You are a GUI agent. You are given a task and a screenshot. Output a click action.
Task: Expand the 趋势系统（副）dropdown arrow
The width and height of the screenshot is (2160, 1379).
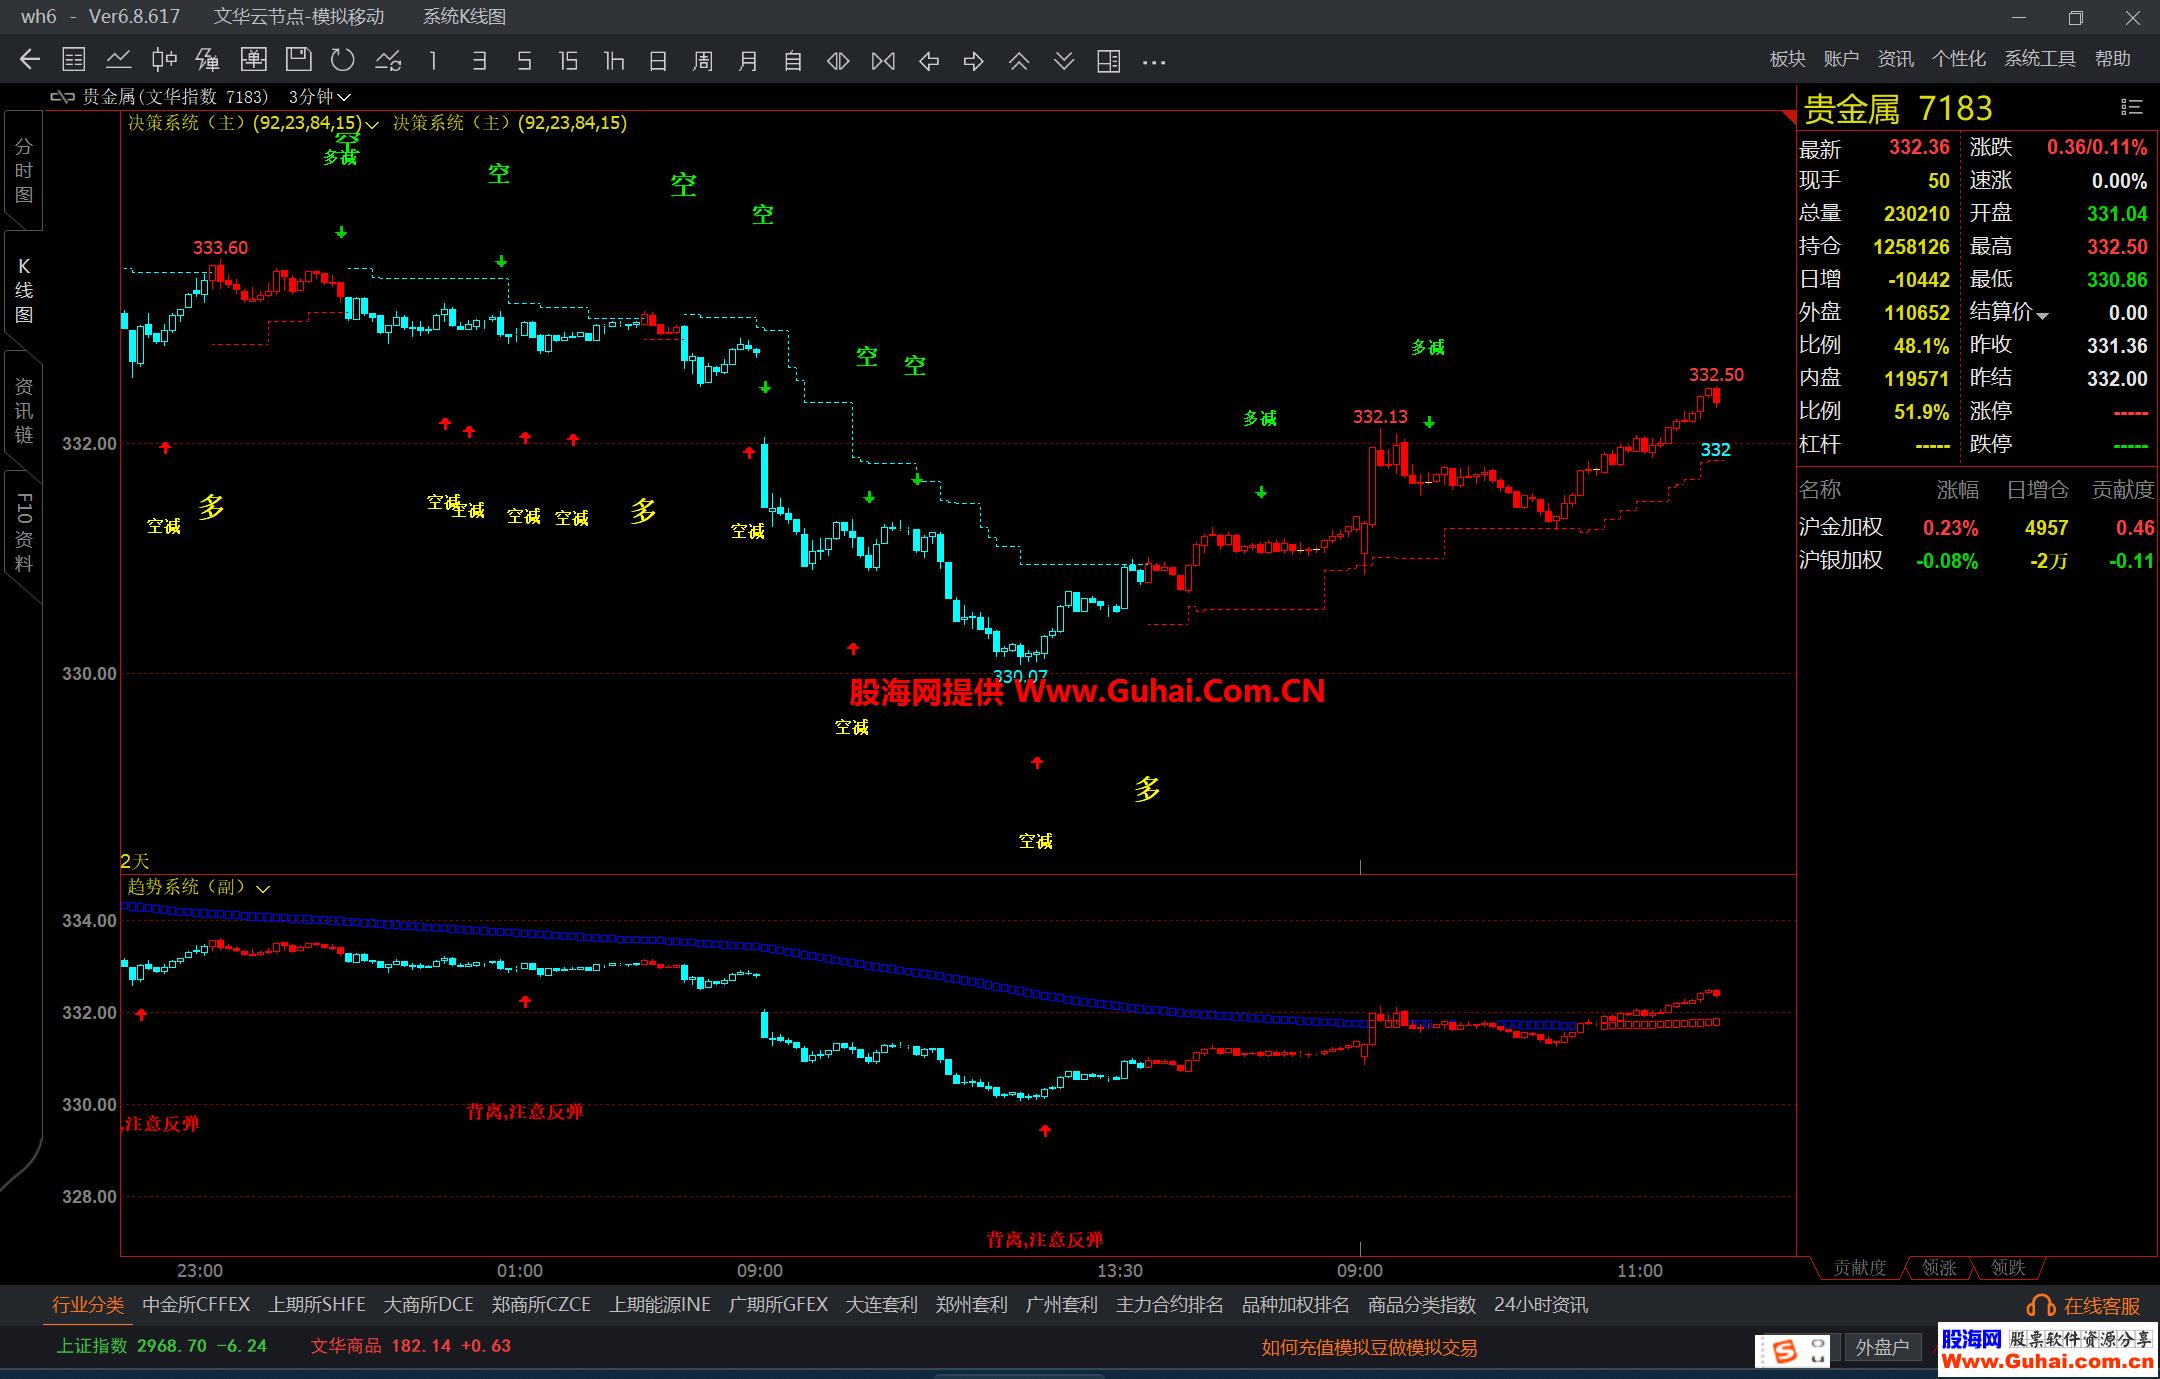pos(263,888)
